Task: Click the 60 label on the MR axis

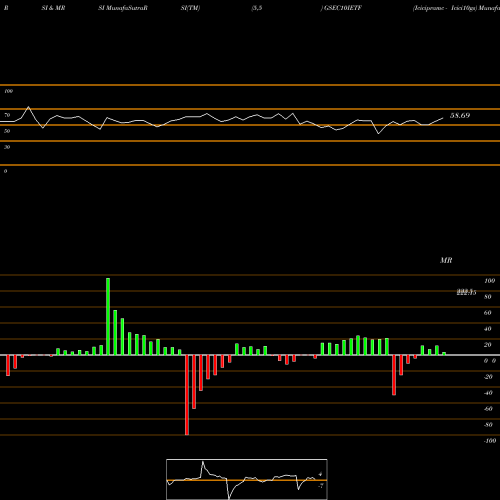Action: [488, 313]
